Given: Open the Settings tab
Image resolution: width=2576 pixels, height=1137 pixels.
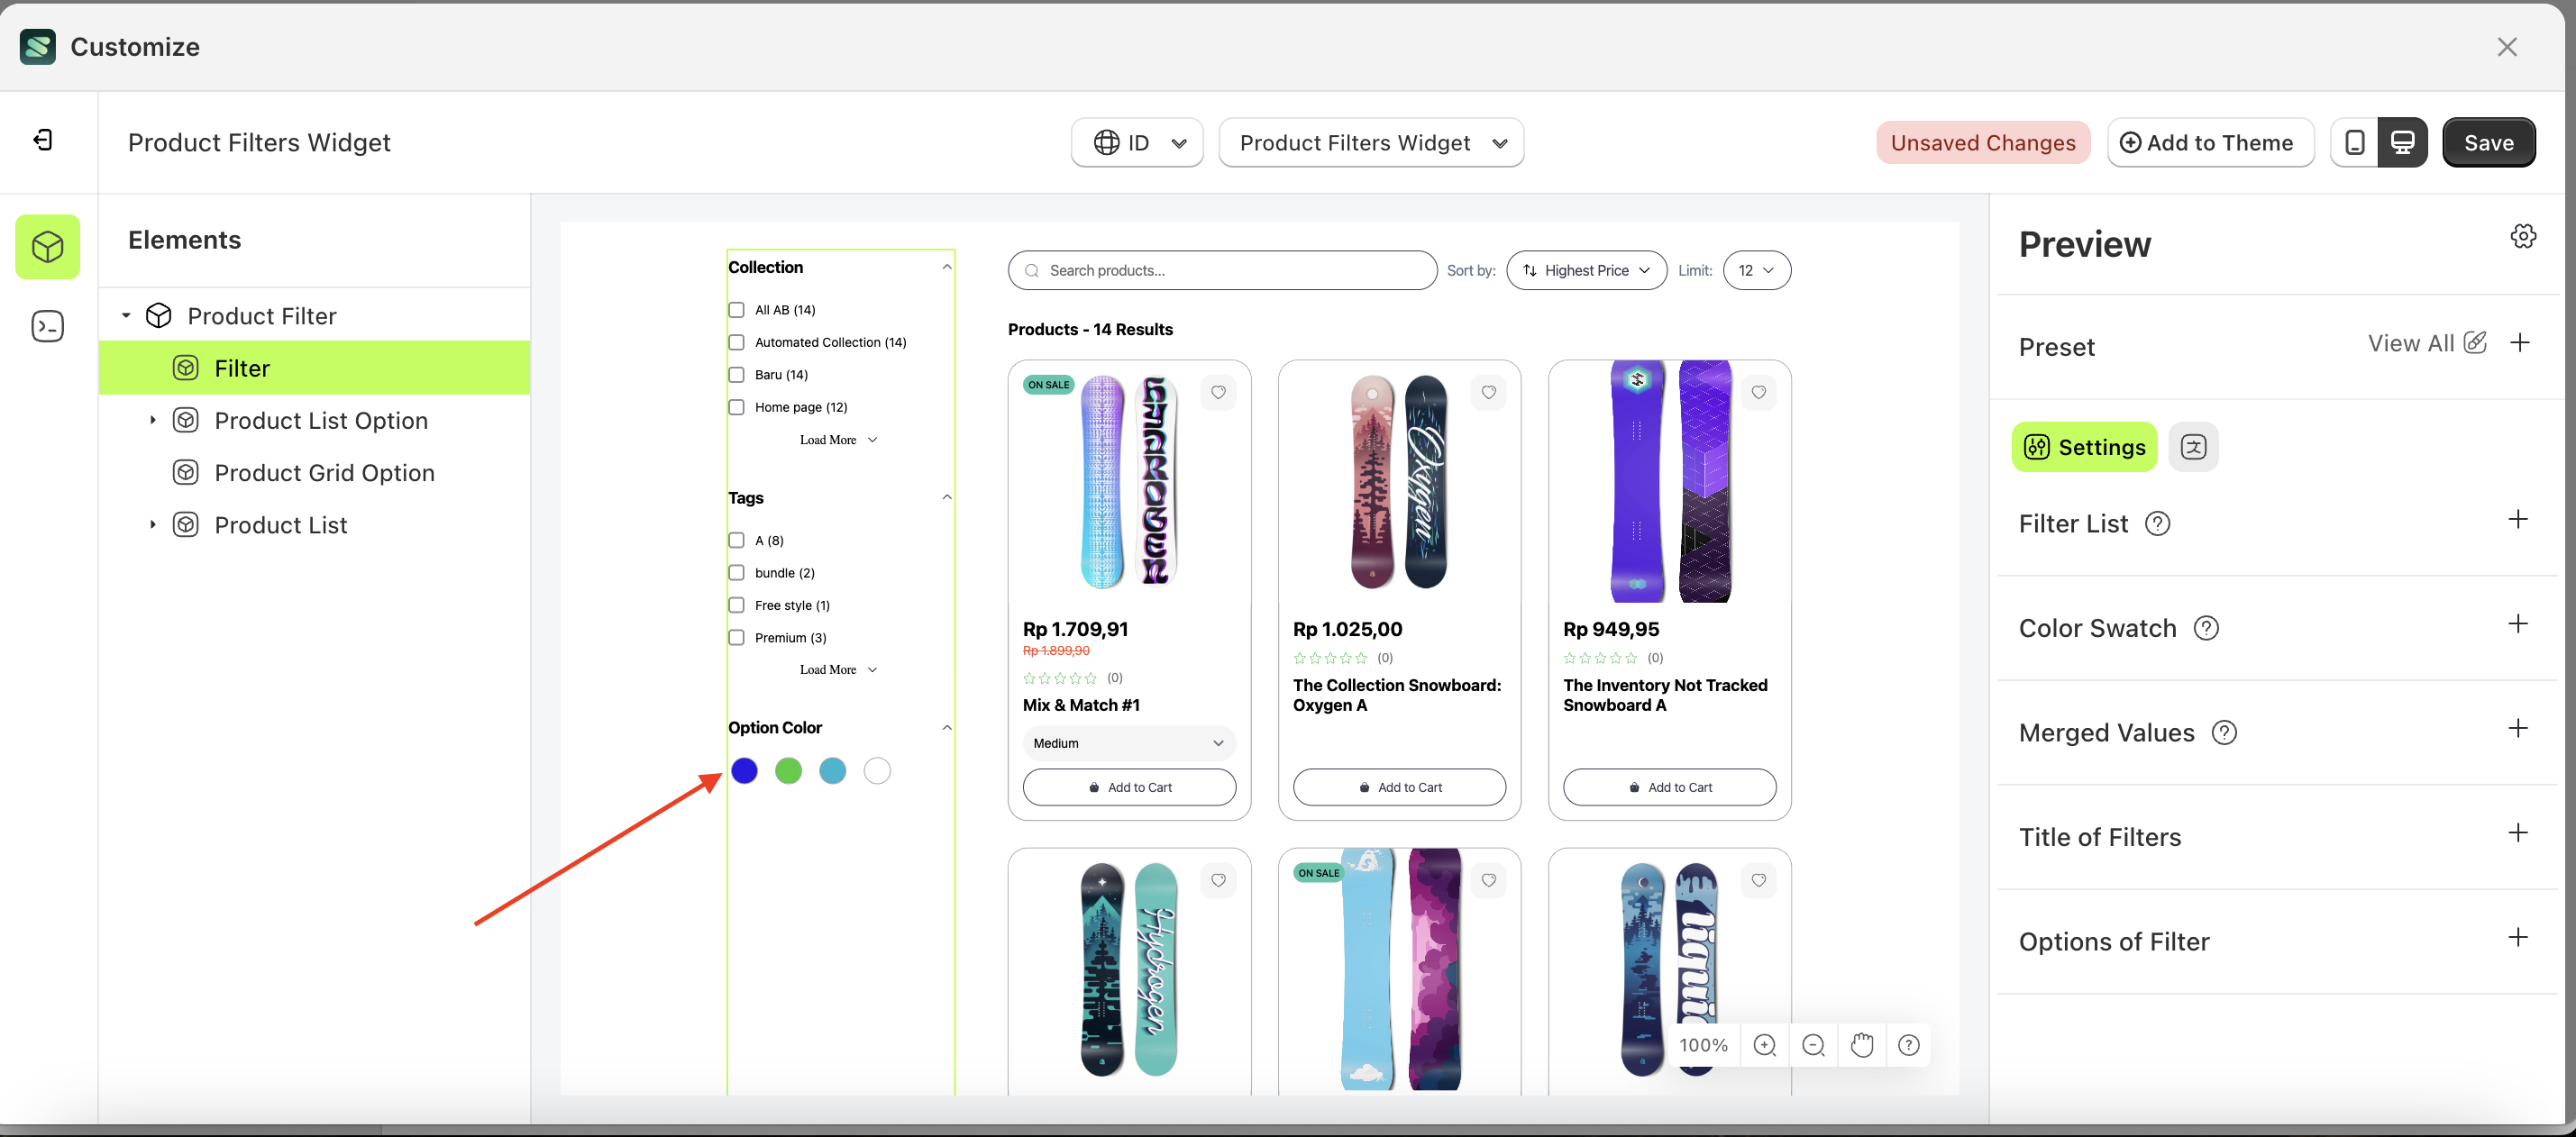Looking at the screenshot, I should [2084, 447].
